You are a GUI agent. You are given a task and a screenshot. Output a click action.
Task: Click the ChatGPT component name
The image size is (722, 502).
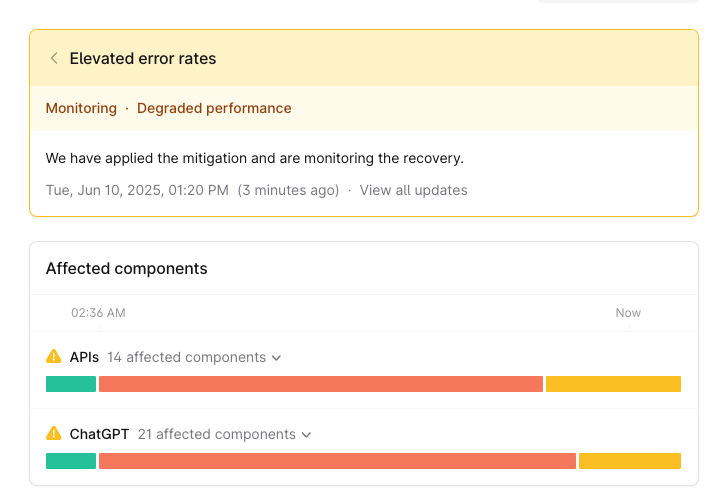(99, 434)
